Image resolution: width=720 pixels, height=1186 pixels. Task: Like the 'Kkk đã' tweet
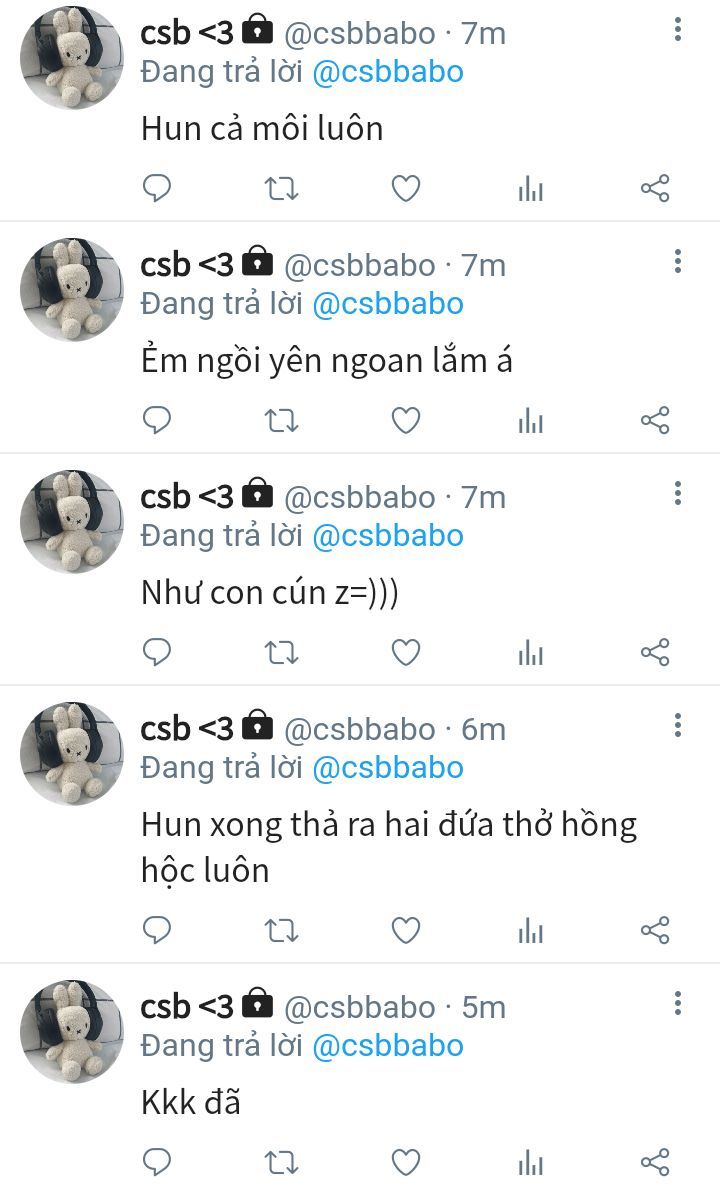[x=405, y=1163]
